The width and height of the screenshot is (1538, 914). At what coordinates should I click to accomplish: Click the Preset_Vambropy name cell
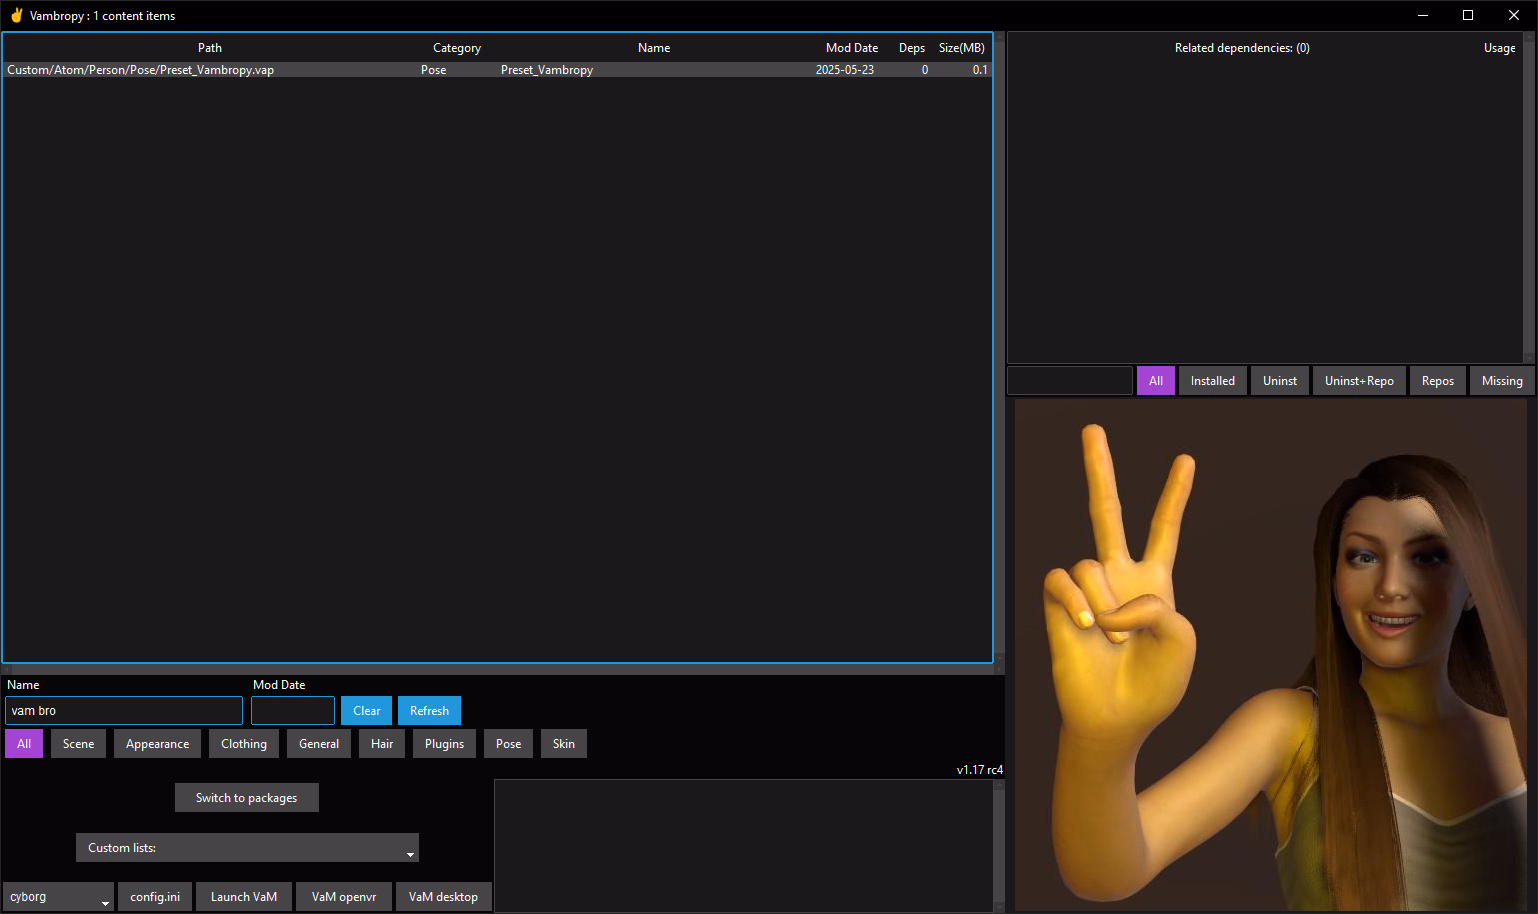[547, 70]
